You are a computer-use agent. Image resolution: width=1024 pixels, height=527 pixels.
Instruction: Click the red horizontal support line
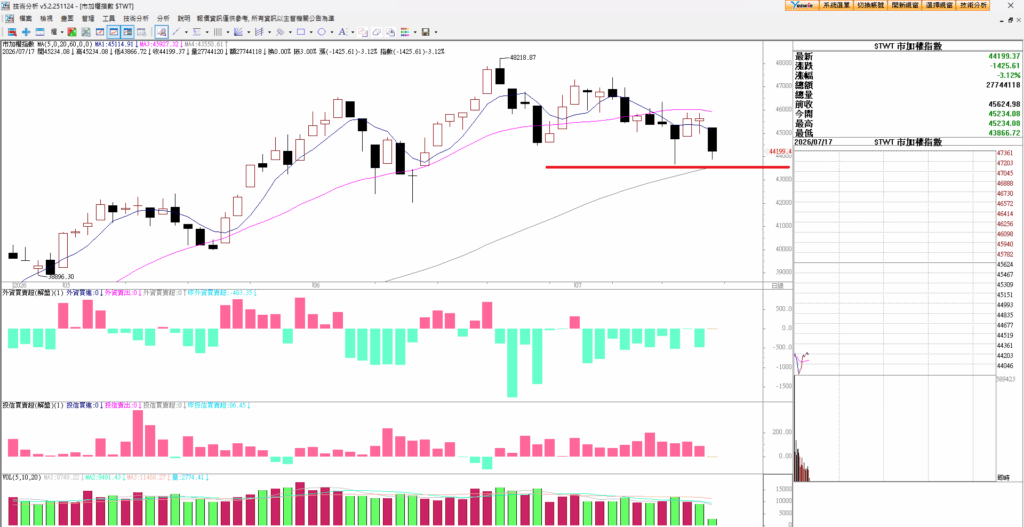pos(667,167)
